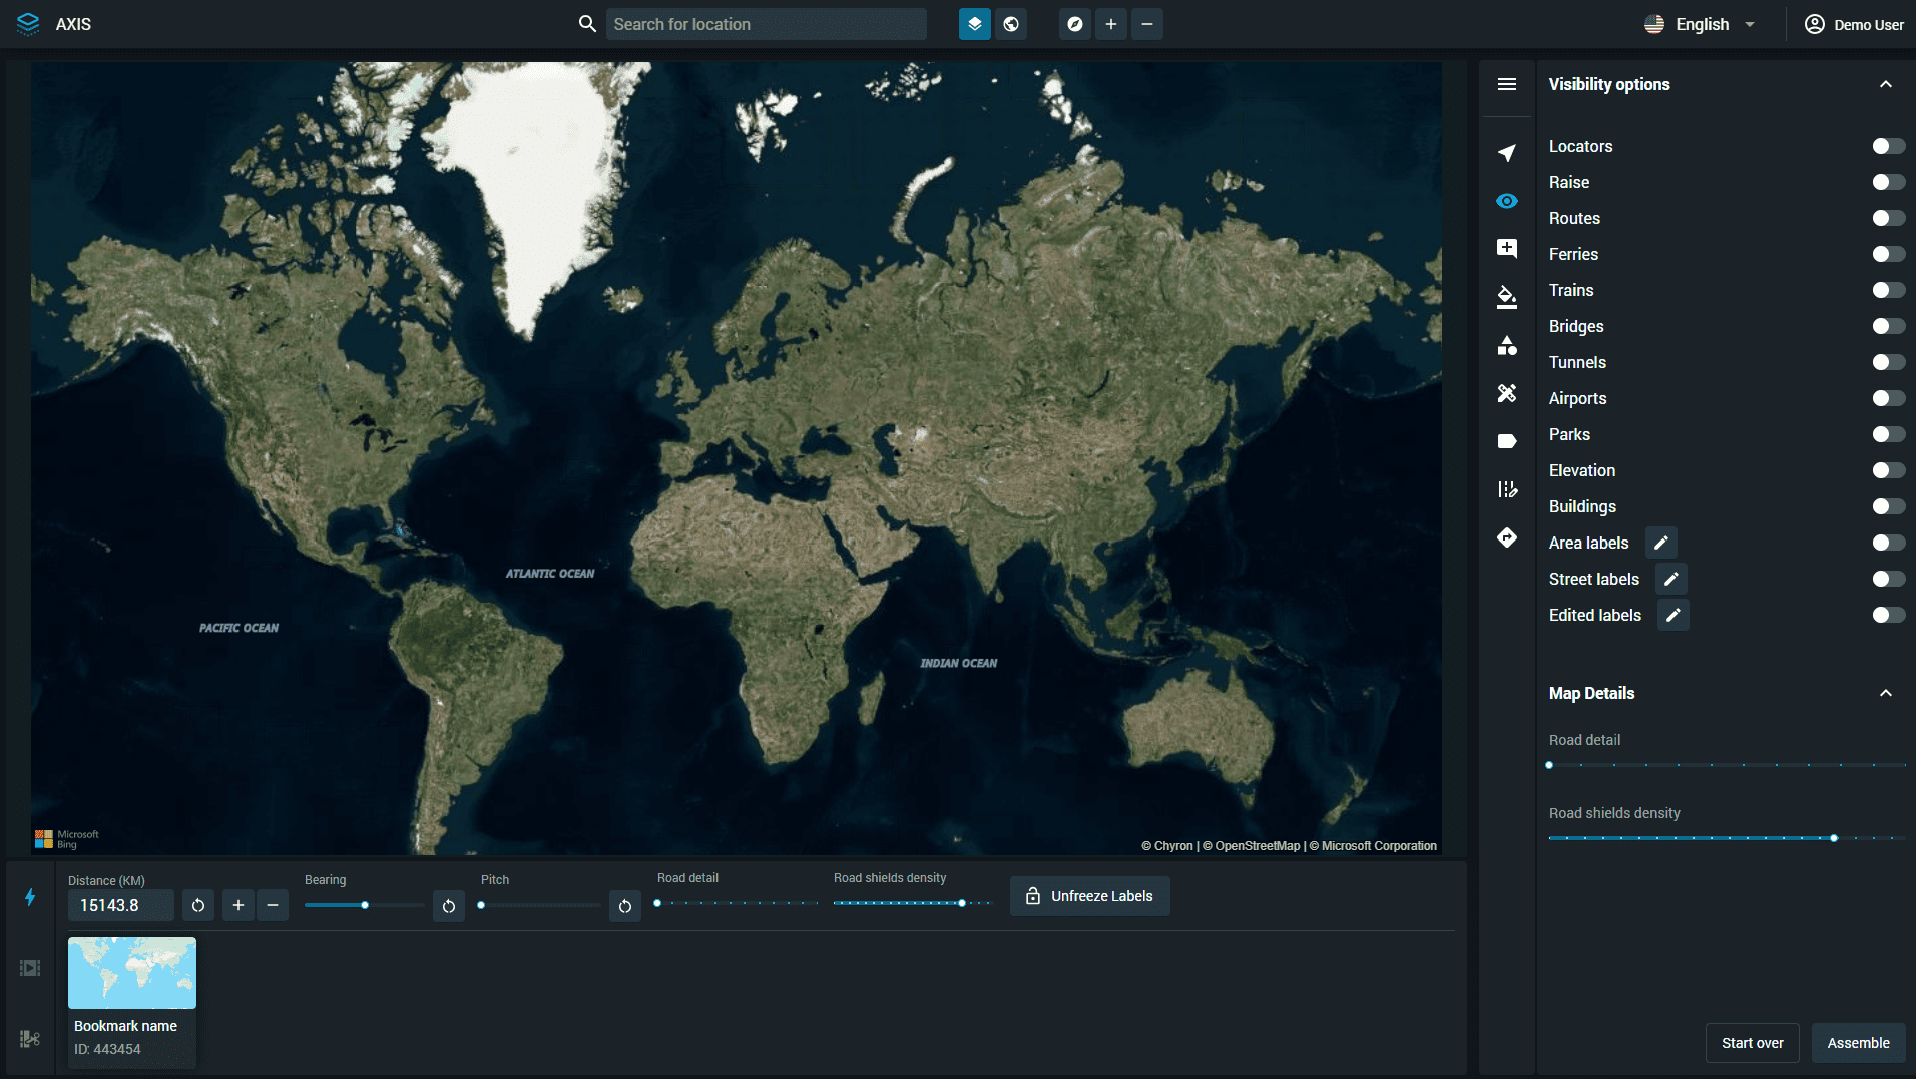Click the compass icon in top toolbar
Image resolution: width=1916 pixels, height=1079 pixels.
click(1074, 24)
